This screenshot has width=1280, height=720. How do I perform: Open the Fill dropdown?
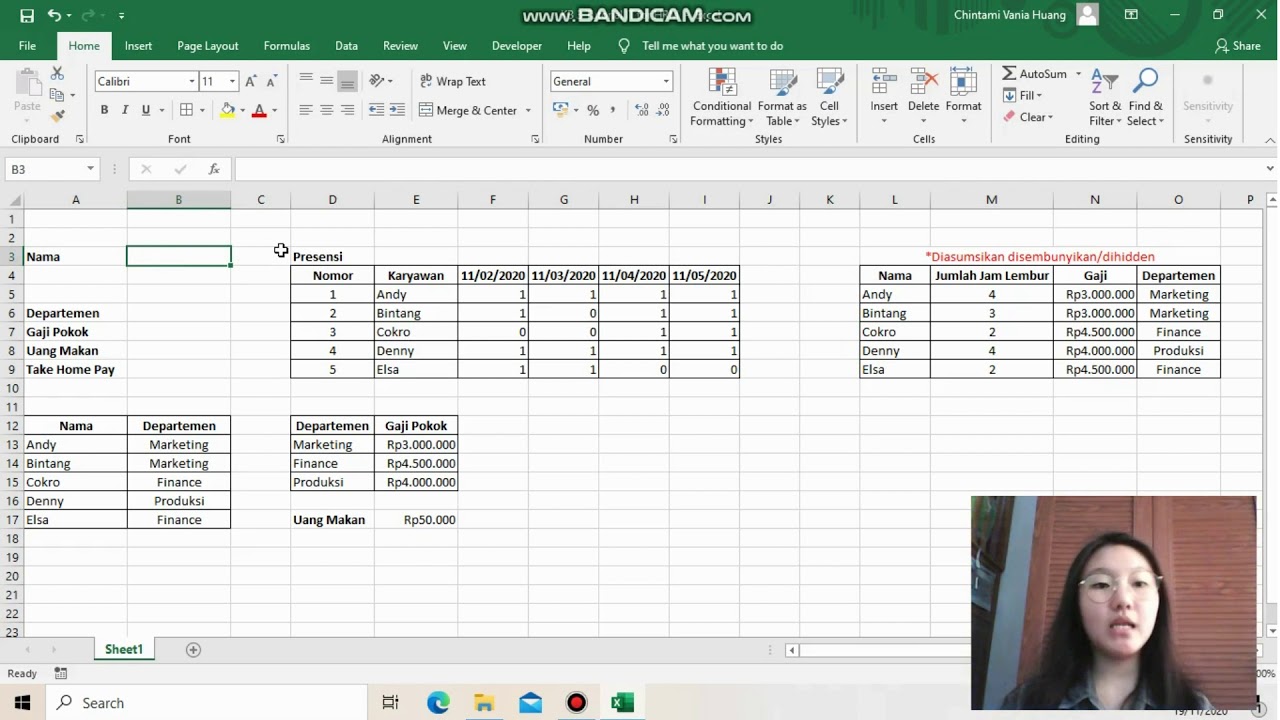tap(1023, 96)
